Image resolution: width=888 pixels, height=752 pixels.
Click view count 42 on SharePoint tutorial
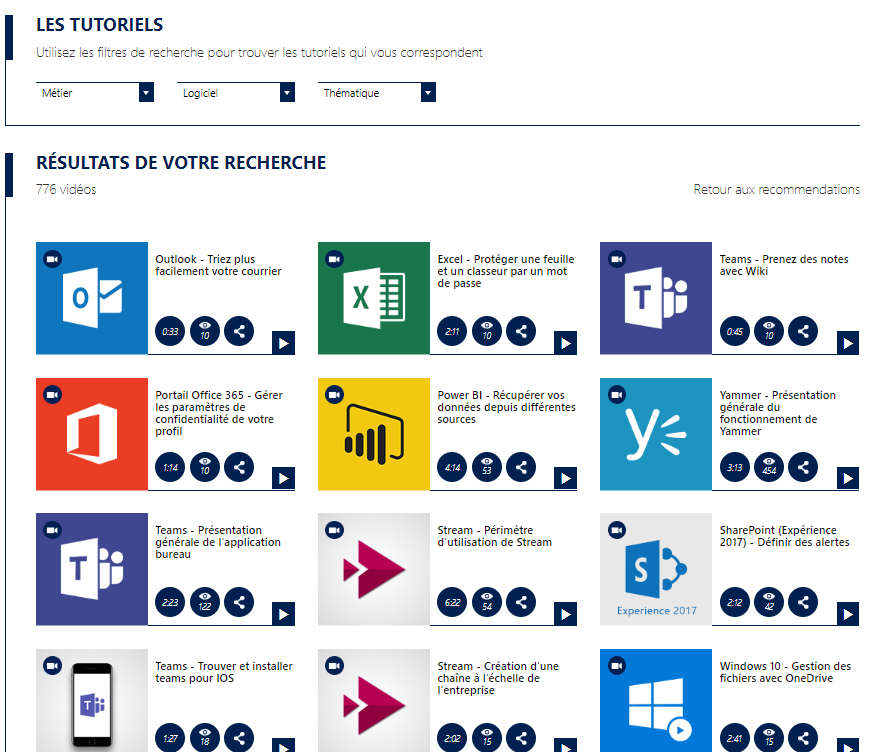point(769,602)
